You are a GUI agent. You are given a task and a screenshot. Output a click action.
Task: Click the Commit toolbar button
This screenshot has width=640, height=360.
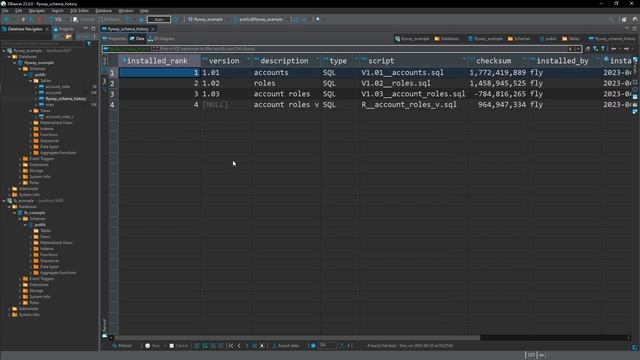[x=83, y=19]
